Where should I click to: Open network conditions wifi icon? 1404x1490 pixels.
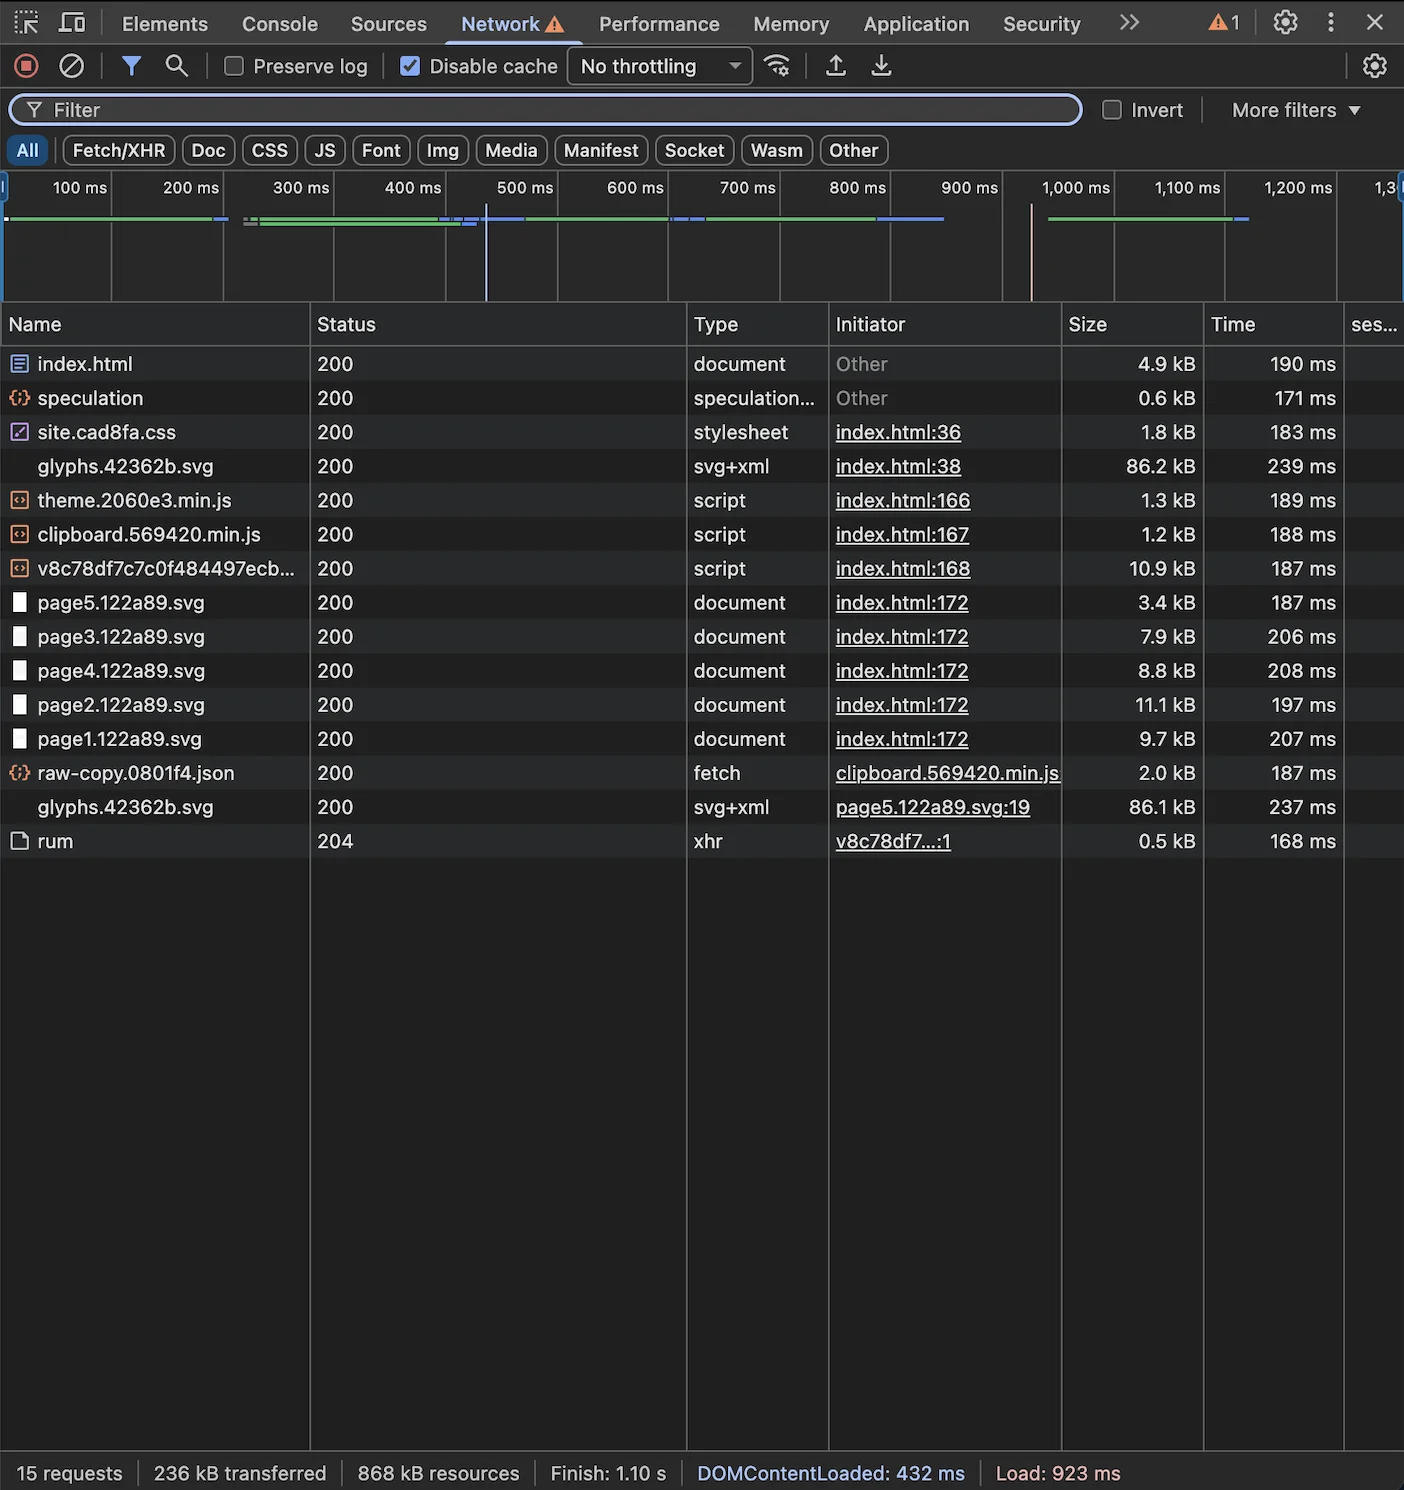(x=777, y=66)
